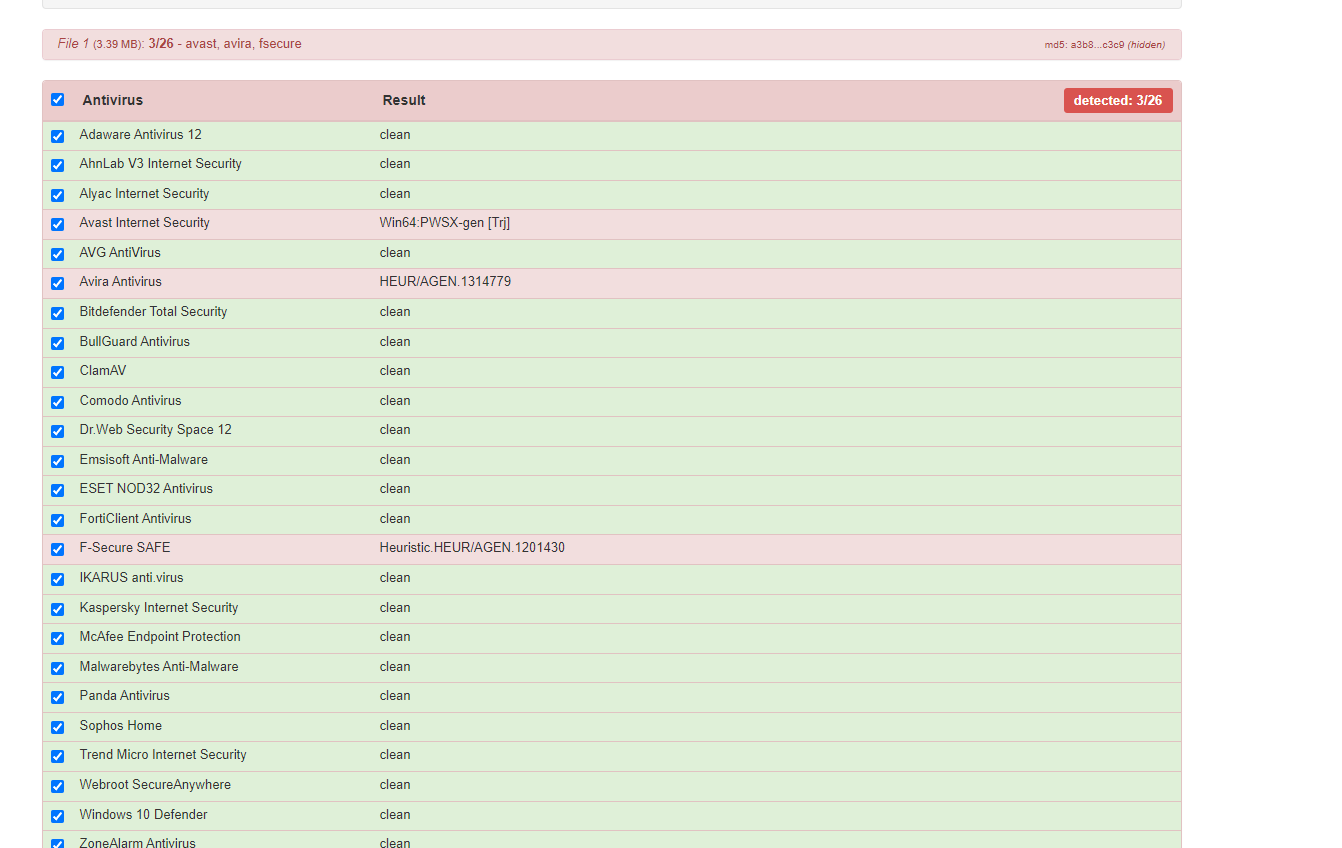This screenshot has height=848, width=1342.
Task: Click the 'clean' result for Kaspersky Internet Security
Action: point(395,608)
